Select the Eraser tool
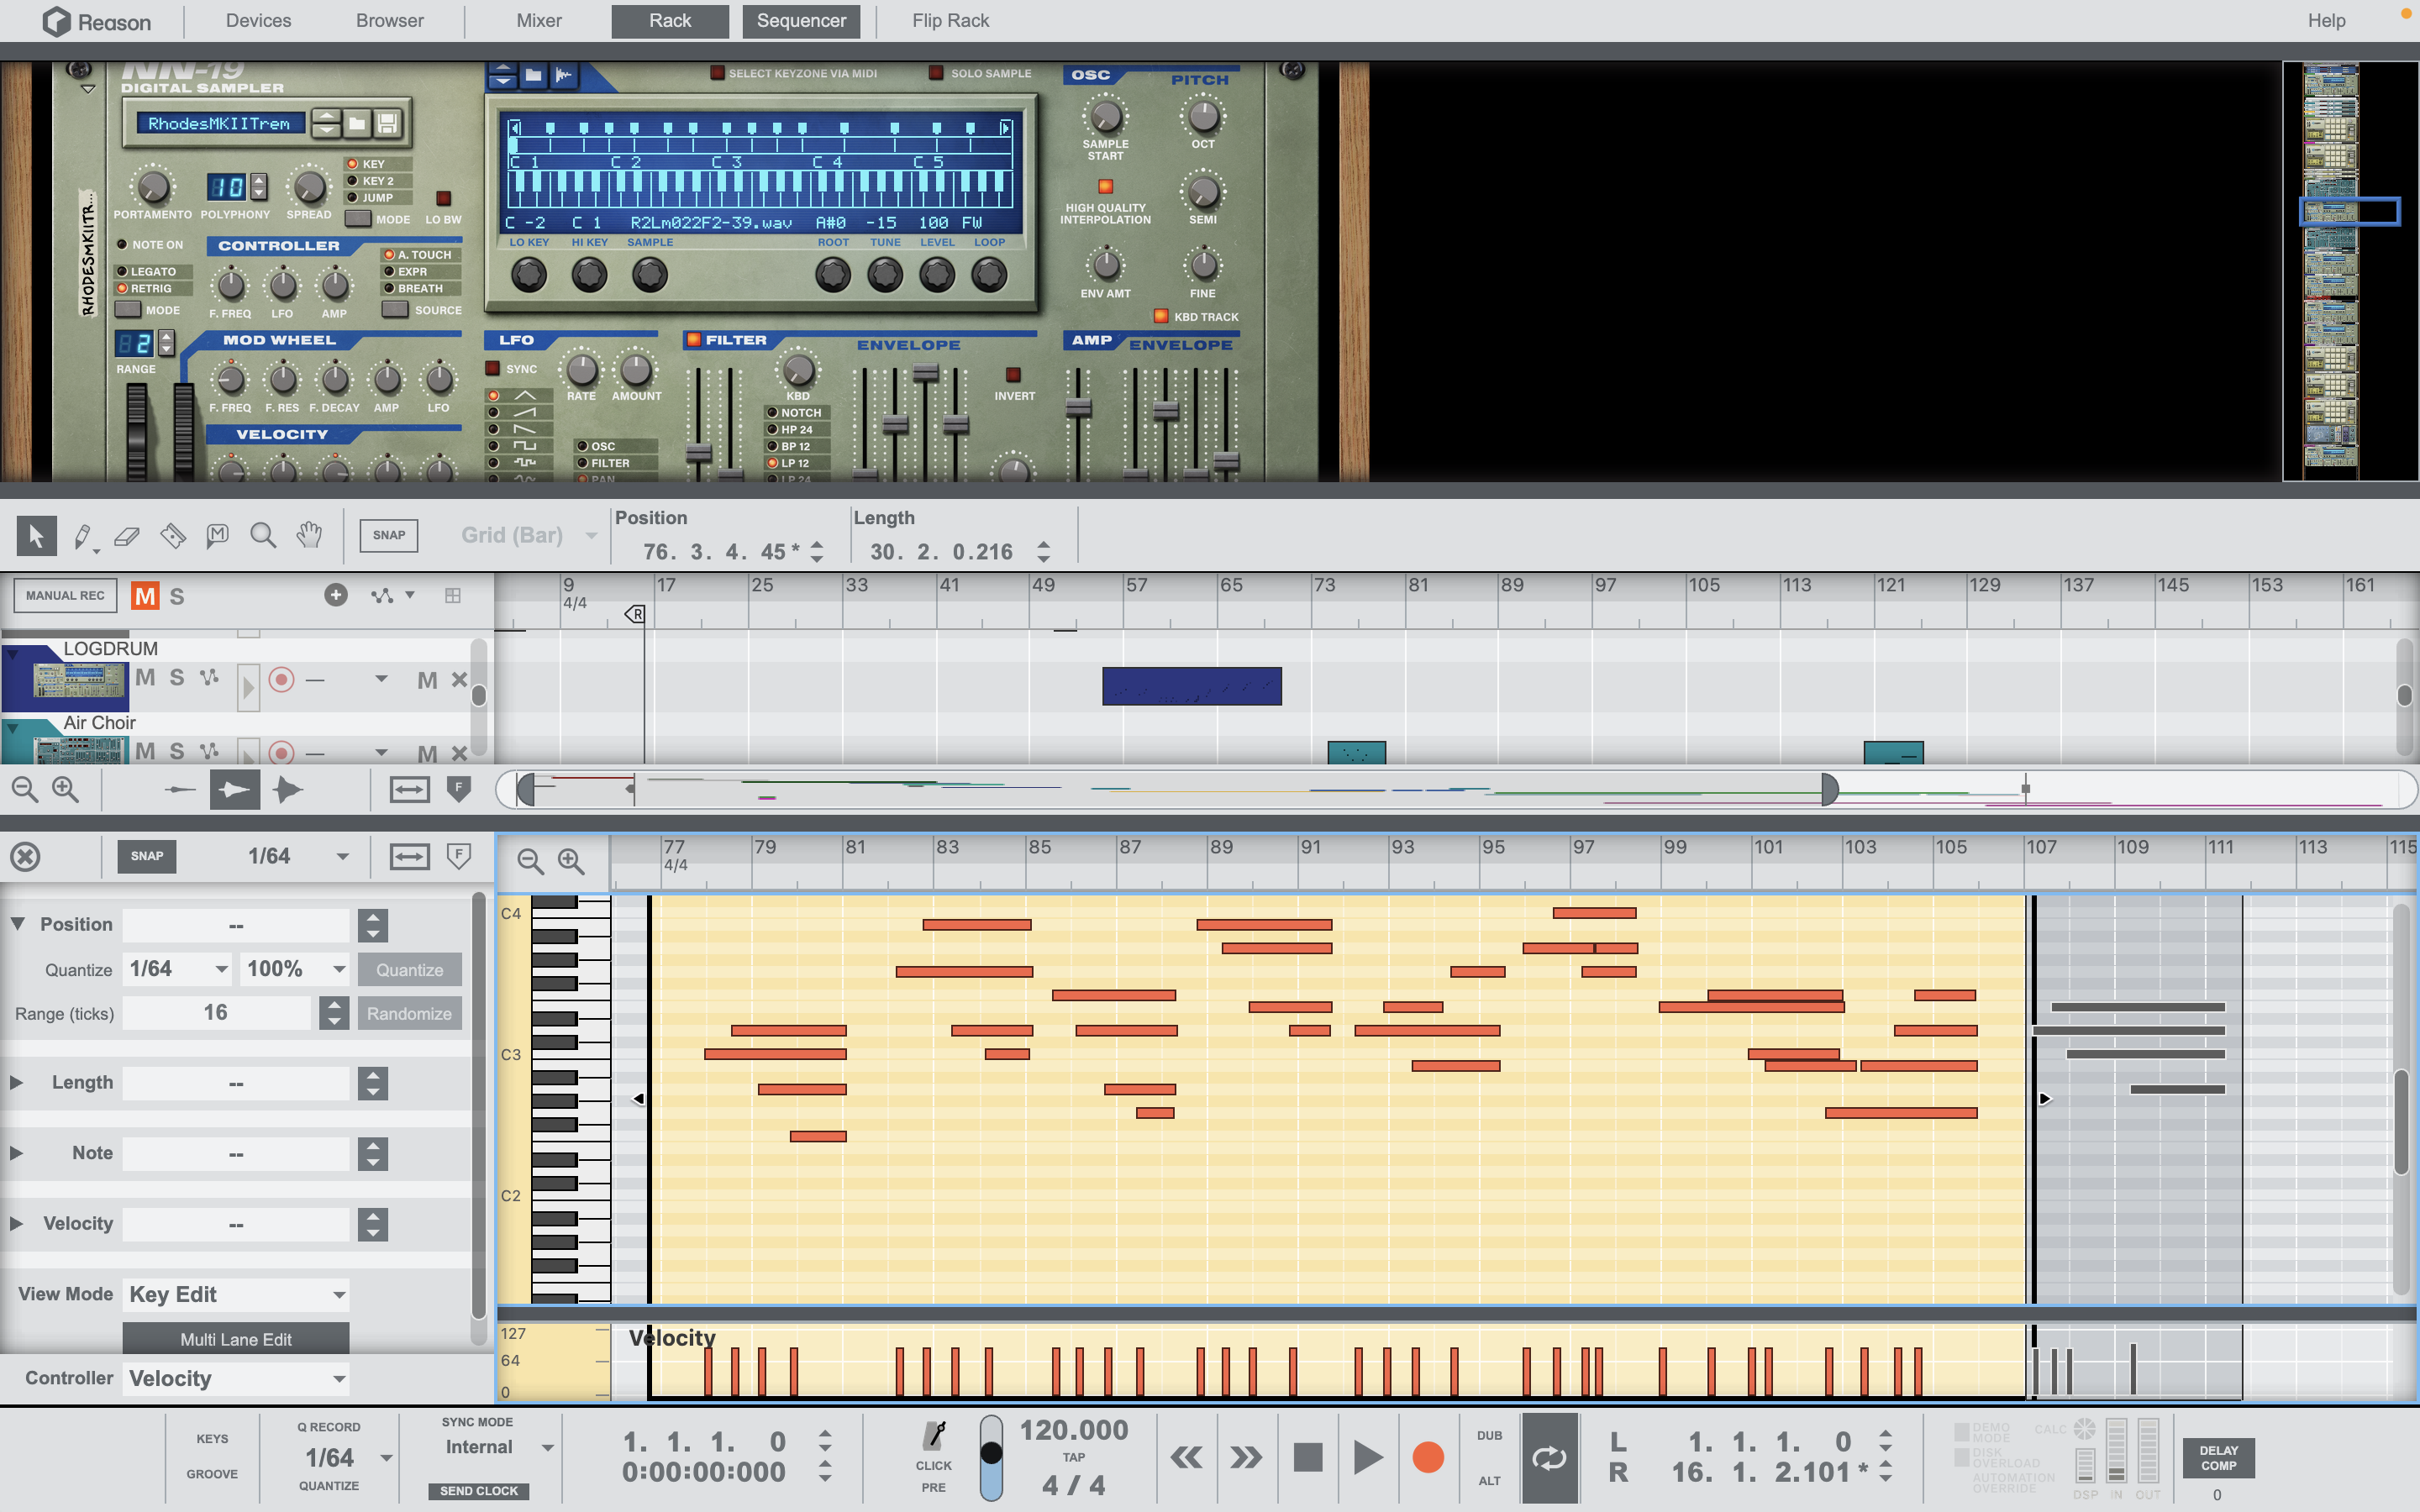This screenshot has width=2420, height=1512. click(127, 536)
